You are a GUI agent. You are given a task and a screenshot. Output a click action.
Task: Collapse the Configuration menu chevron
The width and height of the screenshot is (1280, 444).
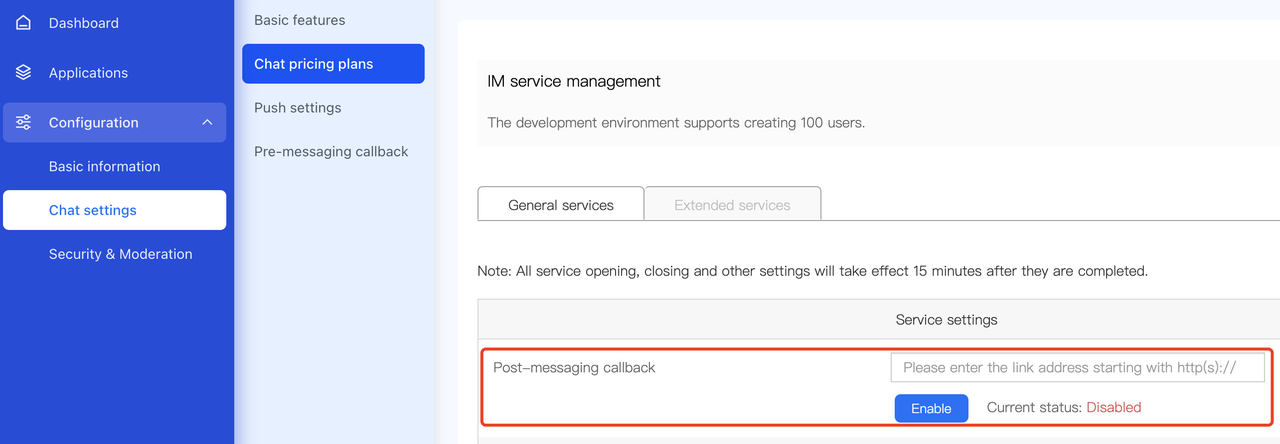tap(207, 123)
